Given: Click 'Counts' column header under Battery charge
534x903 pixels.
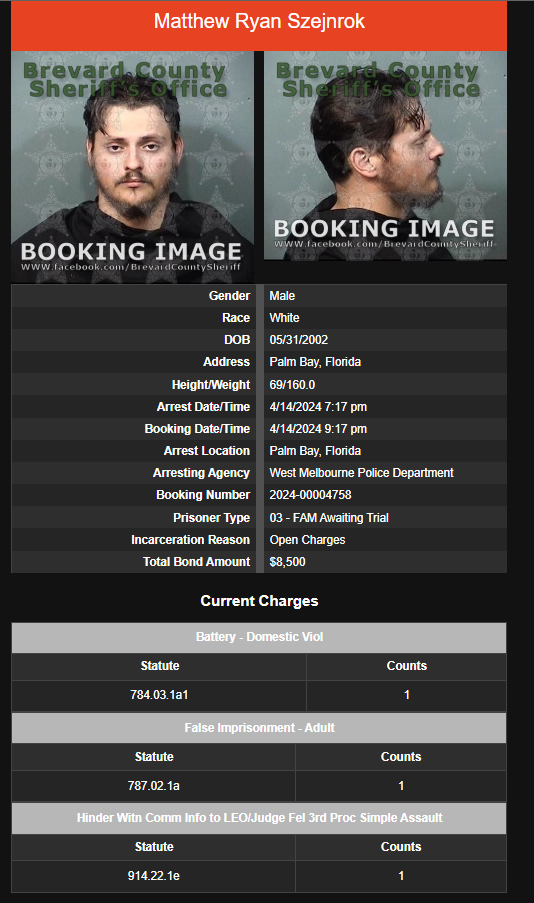Looking at the screenshot, I should pos(407,666).
